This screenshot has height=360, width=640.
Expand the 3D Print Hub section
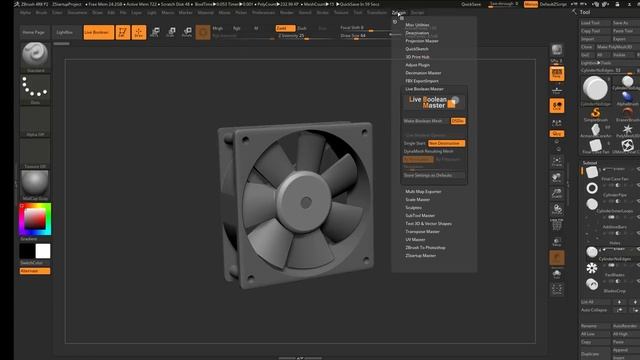point(417,57)
